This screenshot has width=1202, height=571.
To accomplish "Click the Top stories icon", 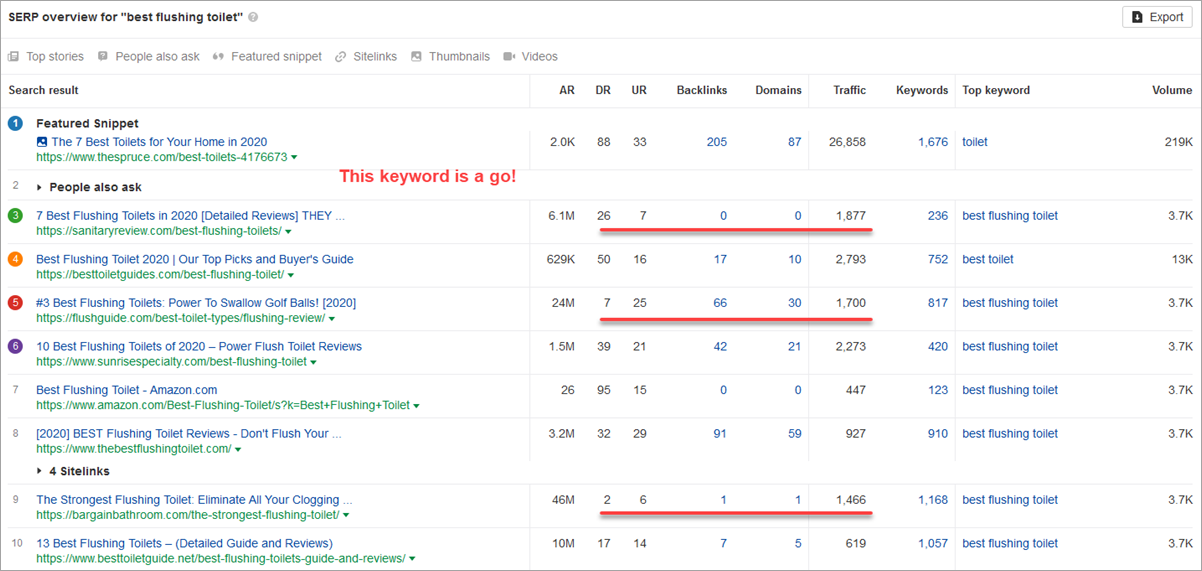I will (x=14, y=57).
